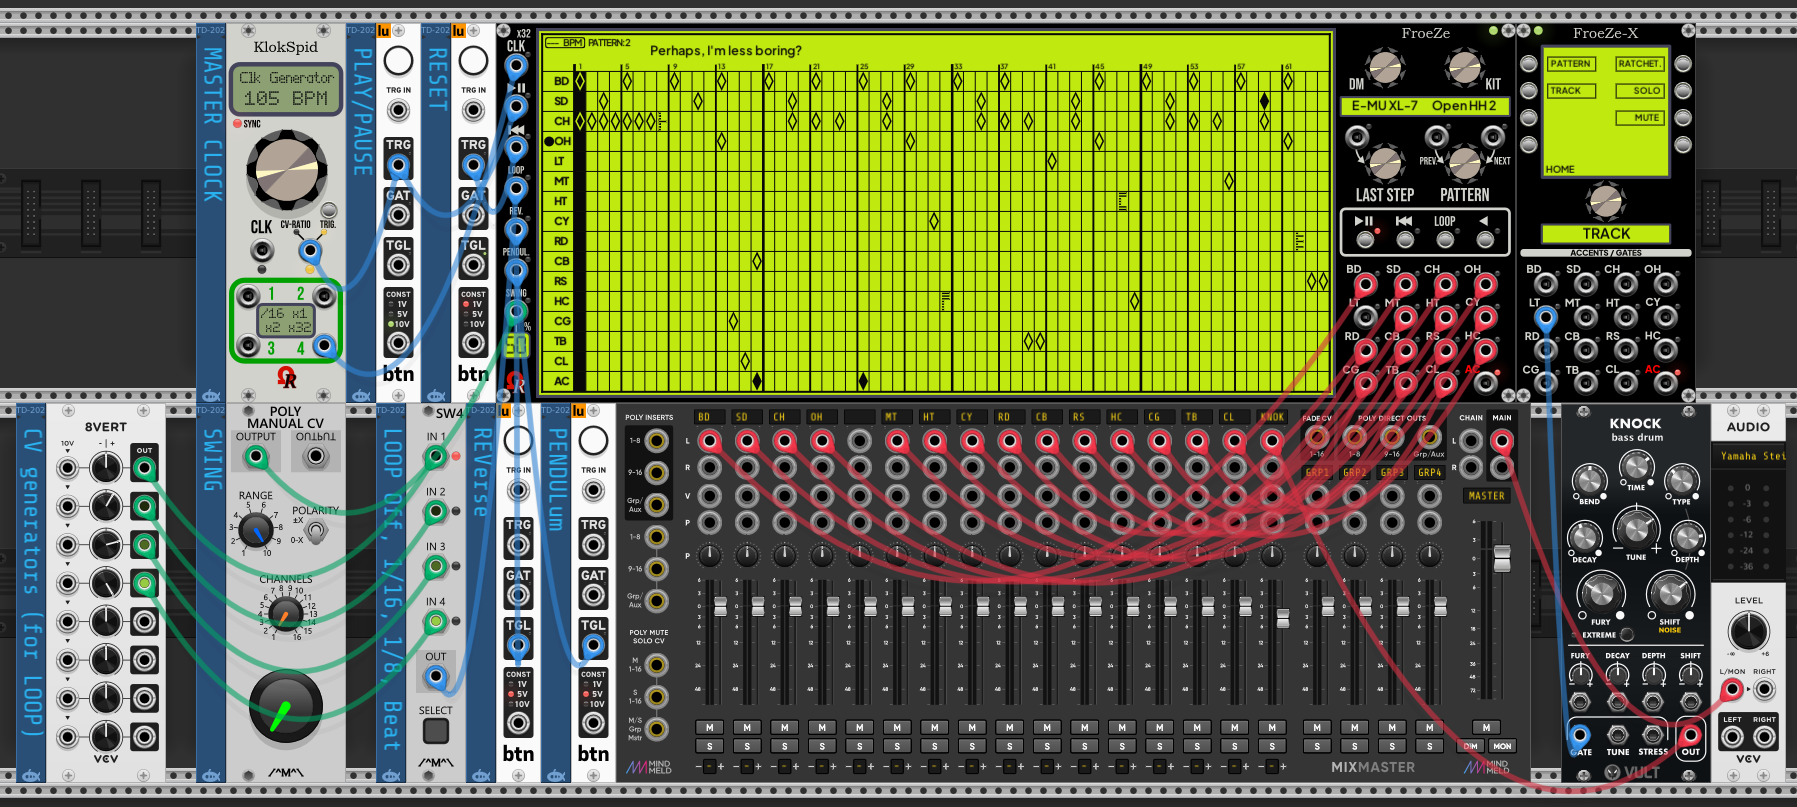
Task: Click the GRP4 group name label in MixMaster
Action: 1430,473
